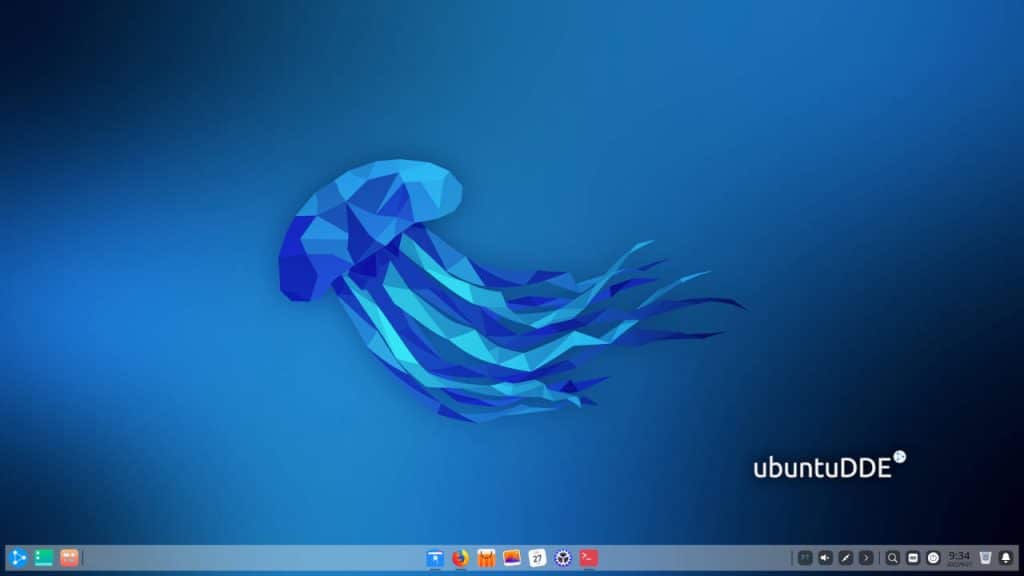The width and height of the screenshot is (1024, 576).
Task: Open the Deepin launcher from the dock
Action: 15,557
